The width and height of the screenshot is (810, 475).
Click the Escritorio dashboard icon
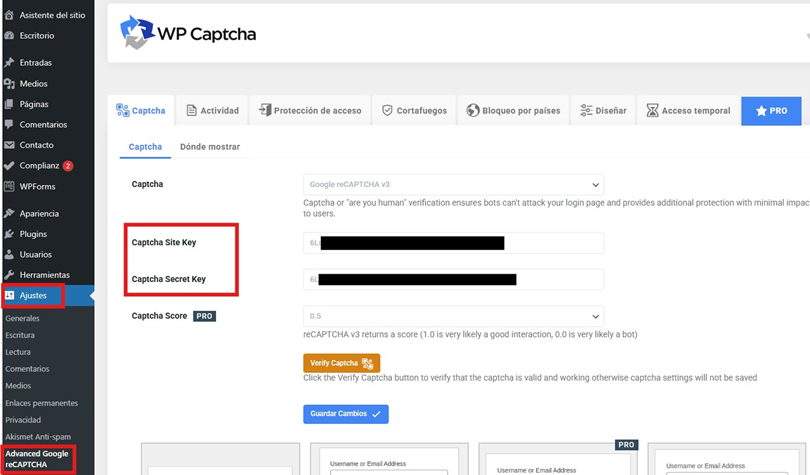9,36
